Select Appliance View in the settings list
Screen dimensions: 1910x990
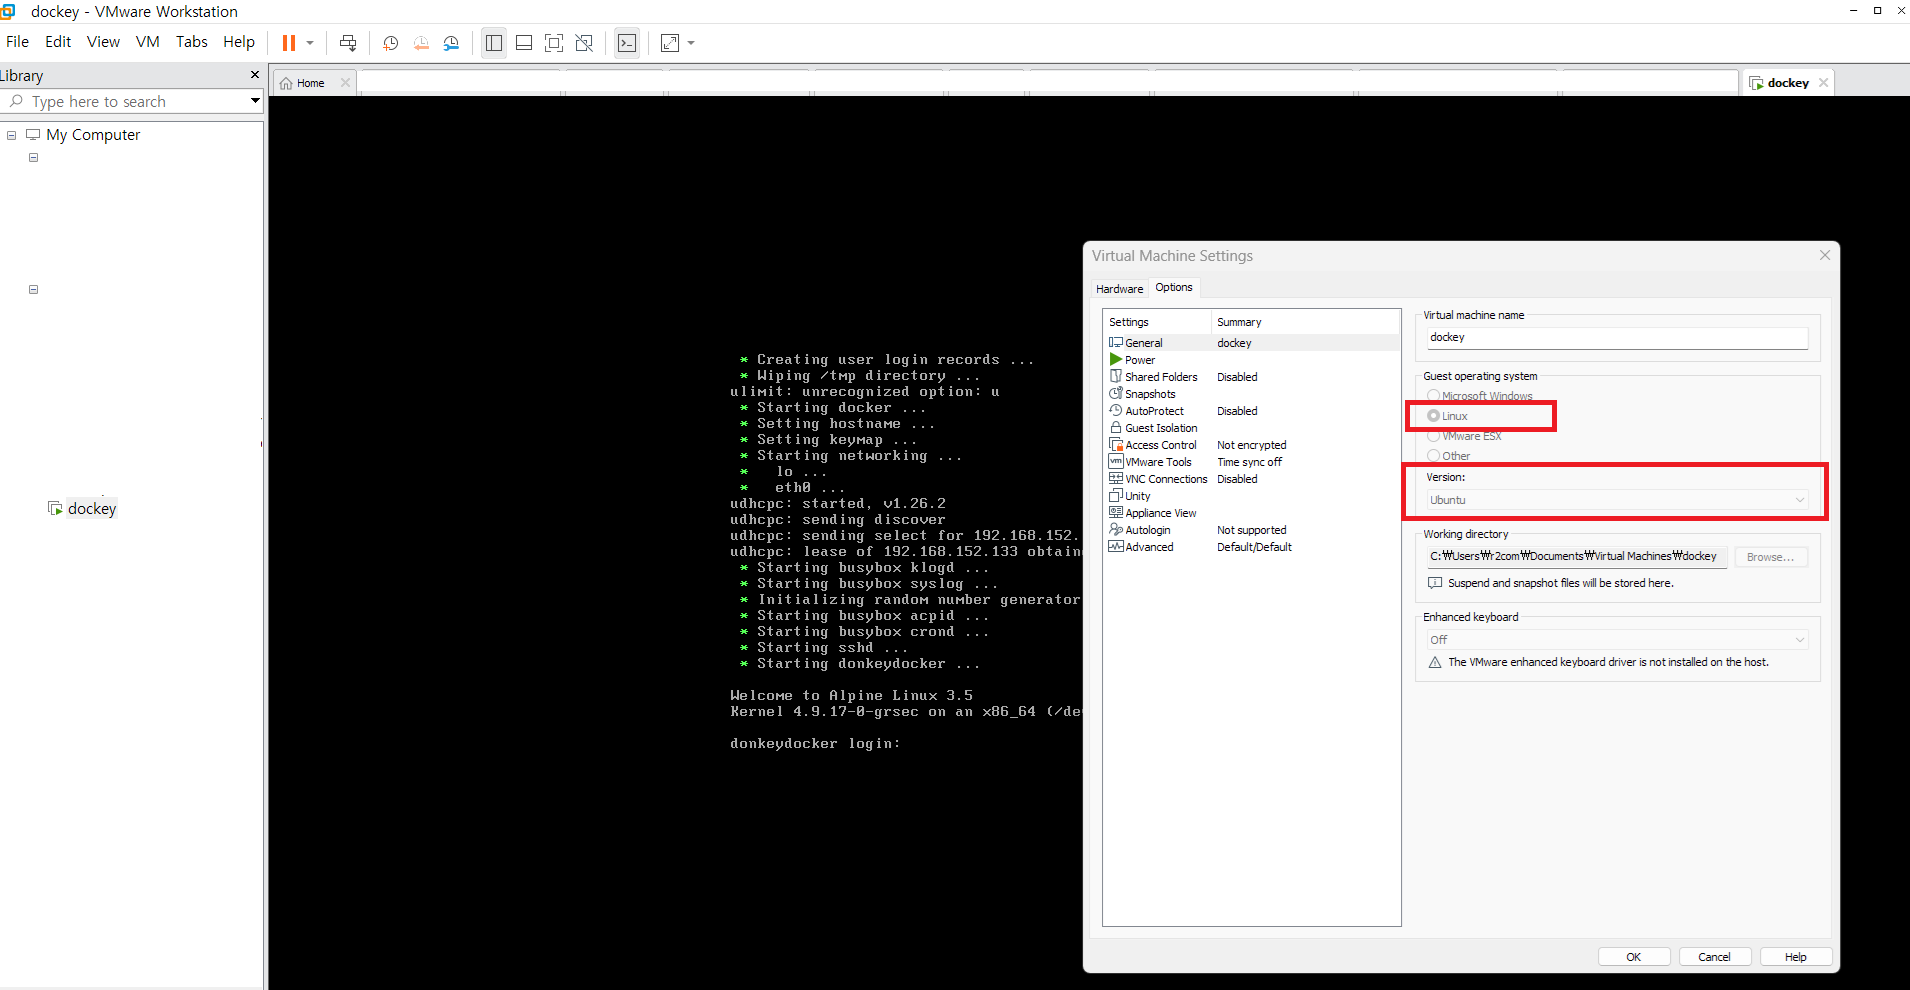[1251, 513]
